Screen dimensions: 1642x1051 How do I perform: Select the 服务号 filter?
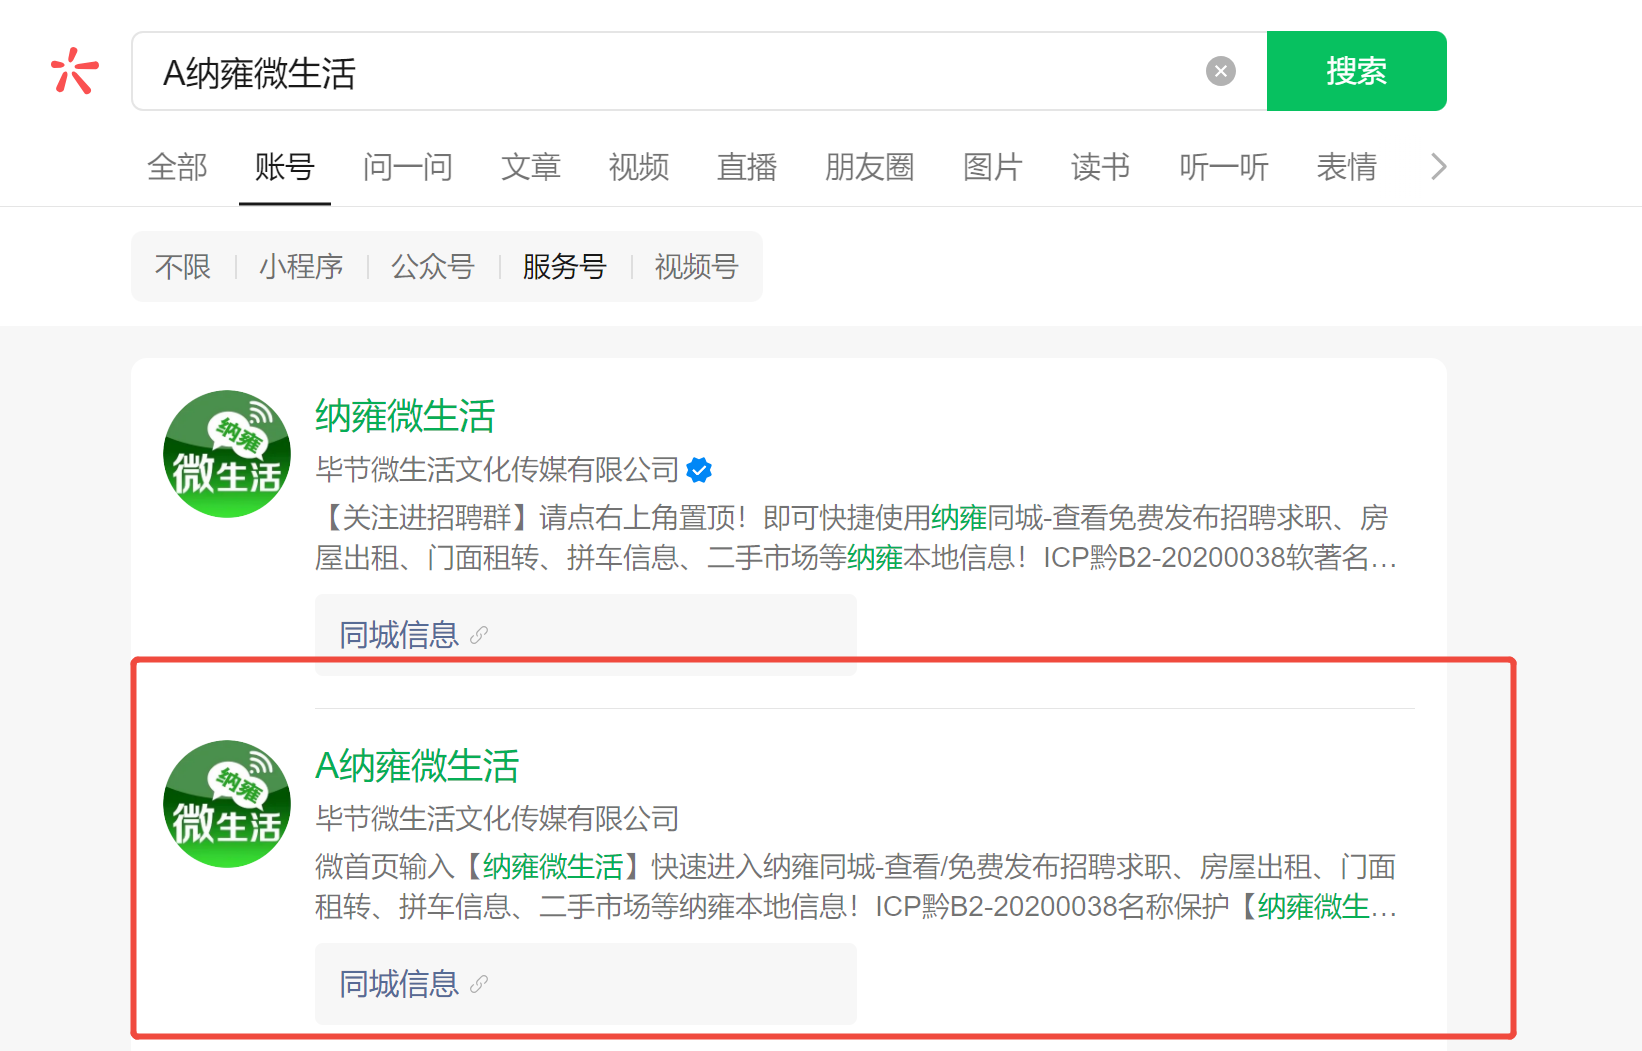[x=565, y=266]
